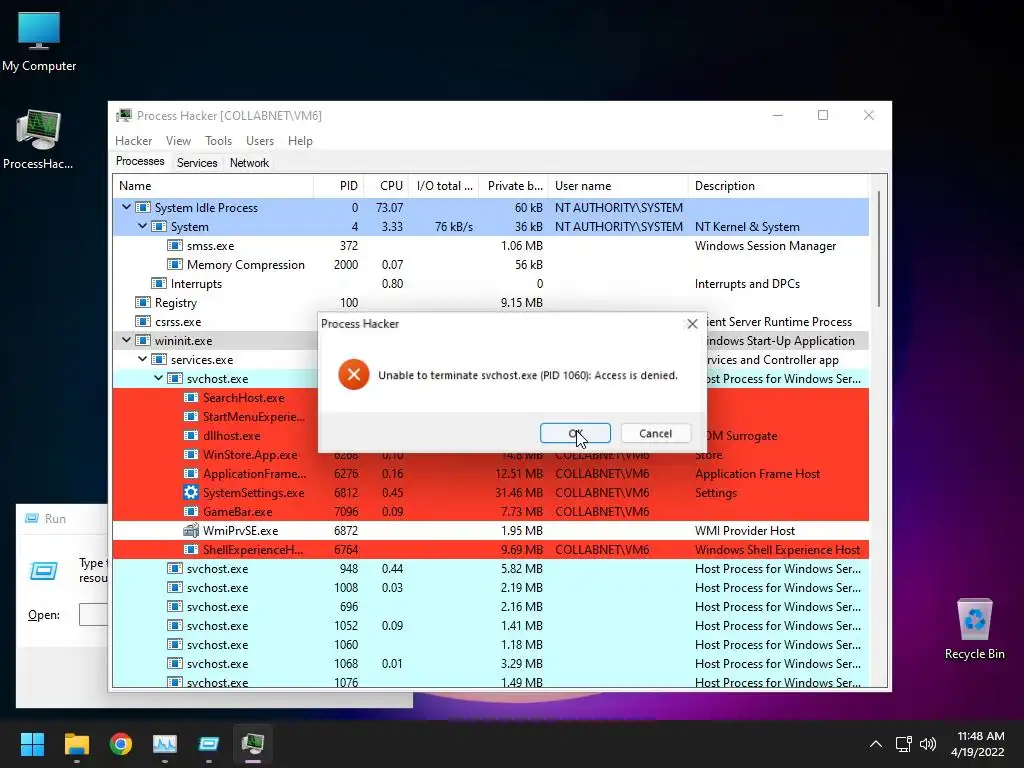Screen dimensions: 1024x768
Task: Click the smss.exe process icon
Action: (x=174, y=246)
